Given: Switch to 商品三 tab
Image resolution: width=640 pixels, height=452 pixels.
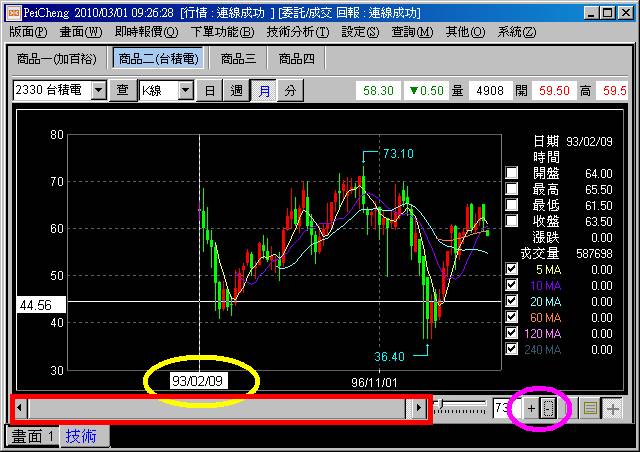Looking at the screenshot, I should pos(238,59).
